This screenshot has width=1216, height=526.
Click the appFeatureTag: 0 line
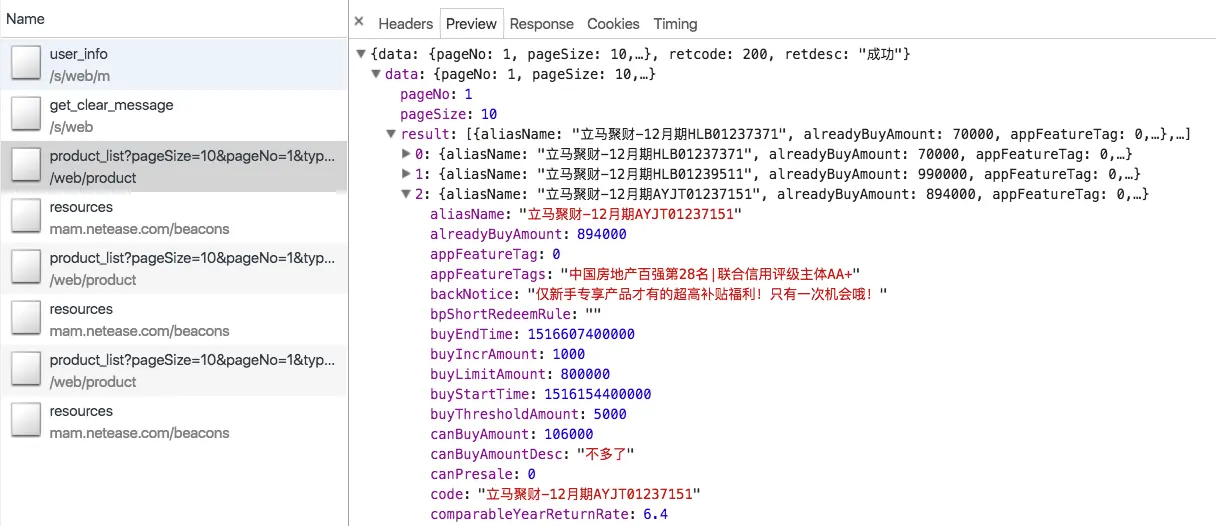coord(495,254)
